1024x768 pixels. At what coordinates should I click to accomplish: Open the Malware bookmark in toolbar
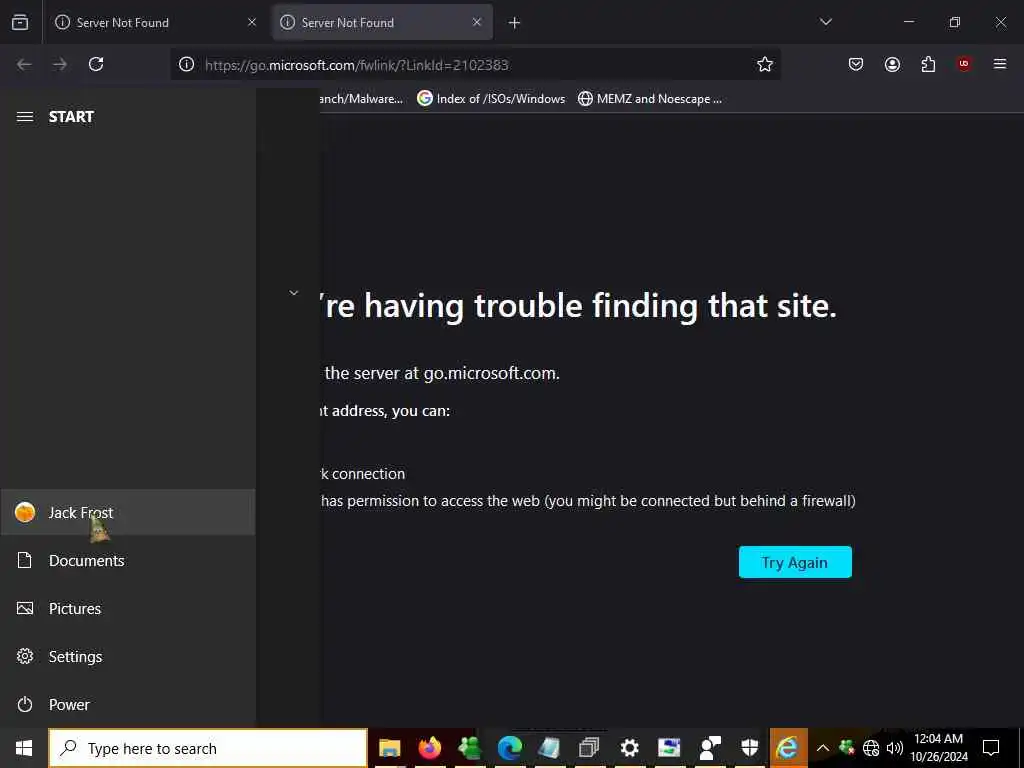click(361, 99)
